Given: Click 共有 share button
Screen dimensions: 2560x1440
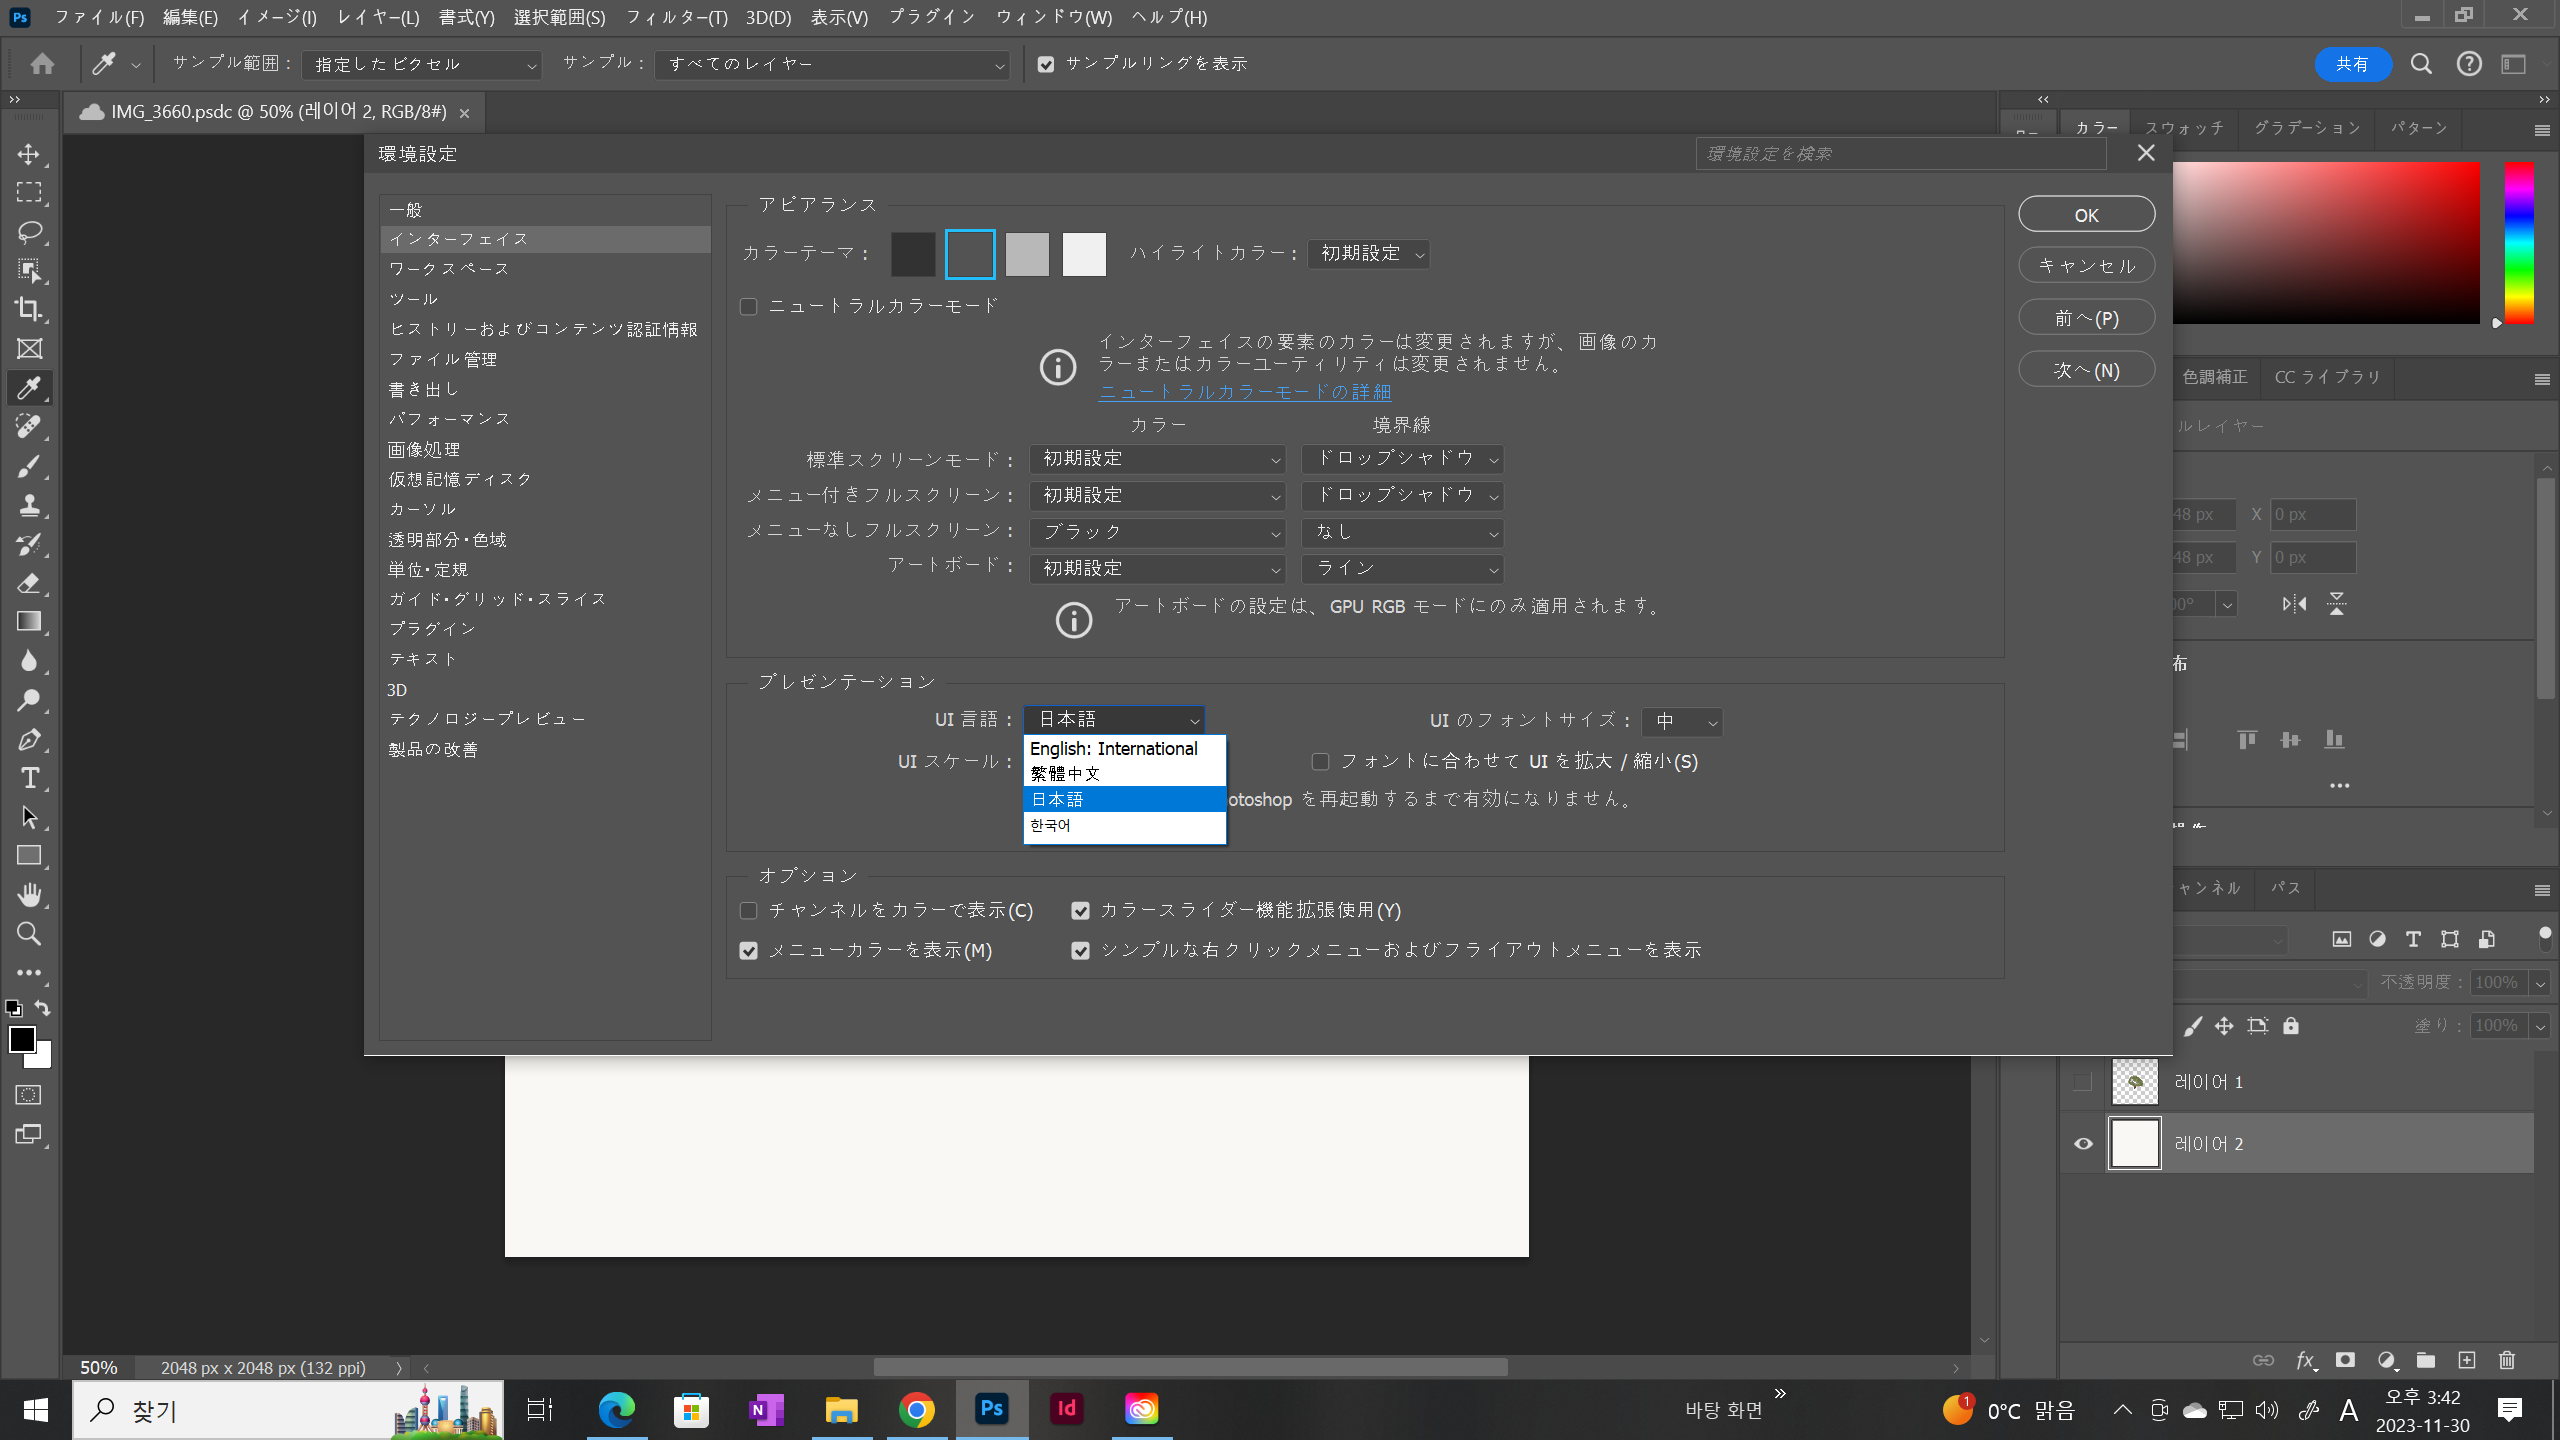Looking at the screenshot, I should point(2352,64).
